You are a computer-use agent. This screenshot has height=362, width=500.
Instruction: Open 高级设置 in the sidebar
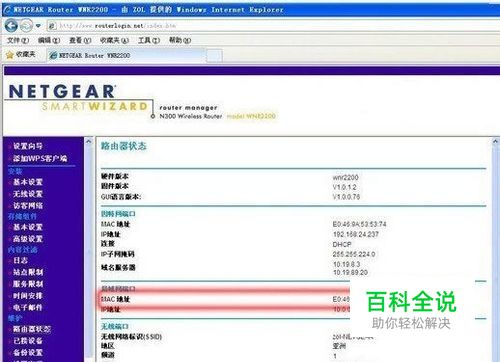(x=28, y=239)
